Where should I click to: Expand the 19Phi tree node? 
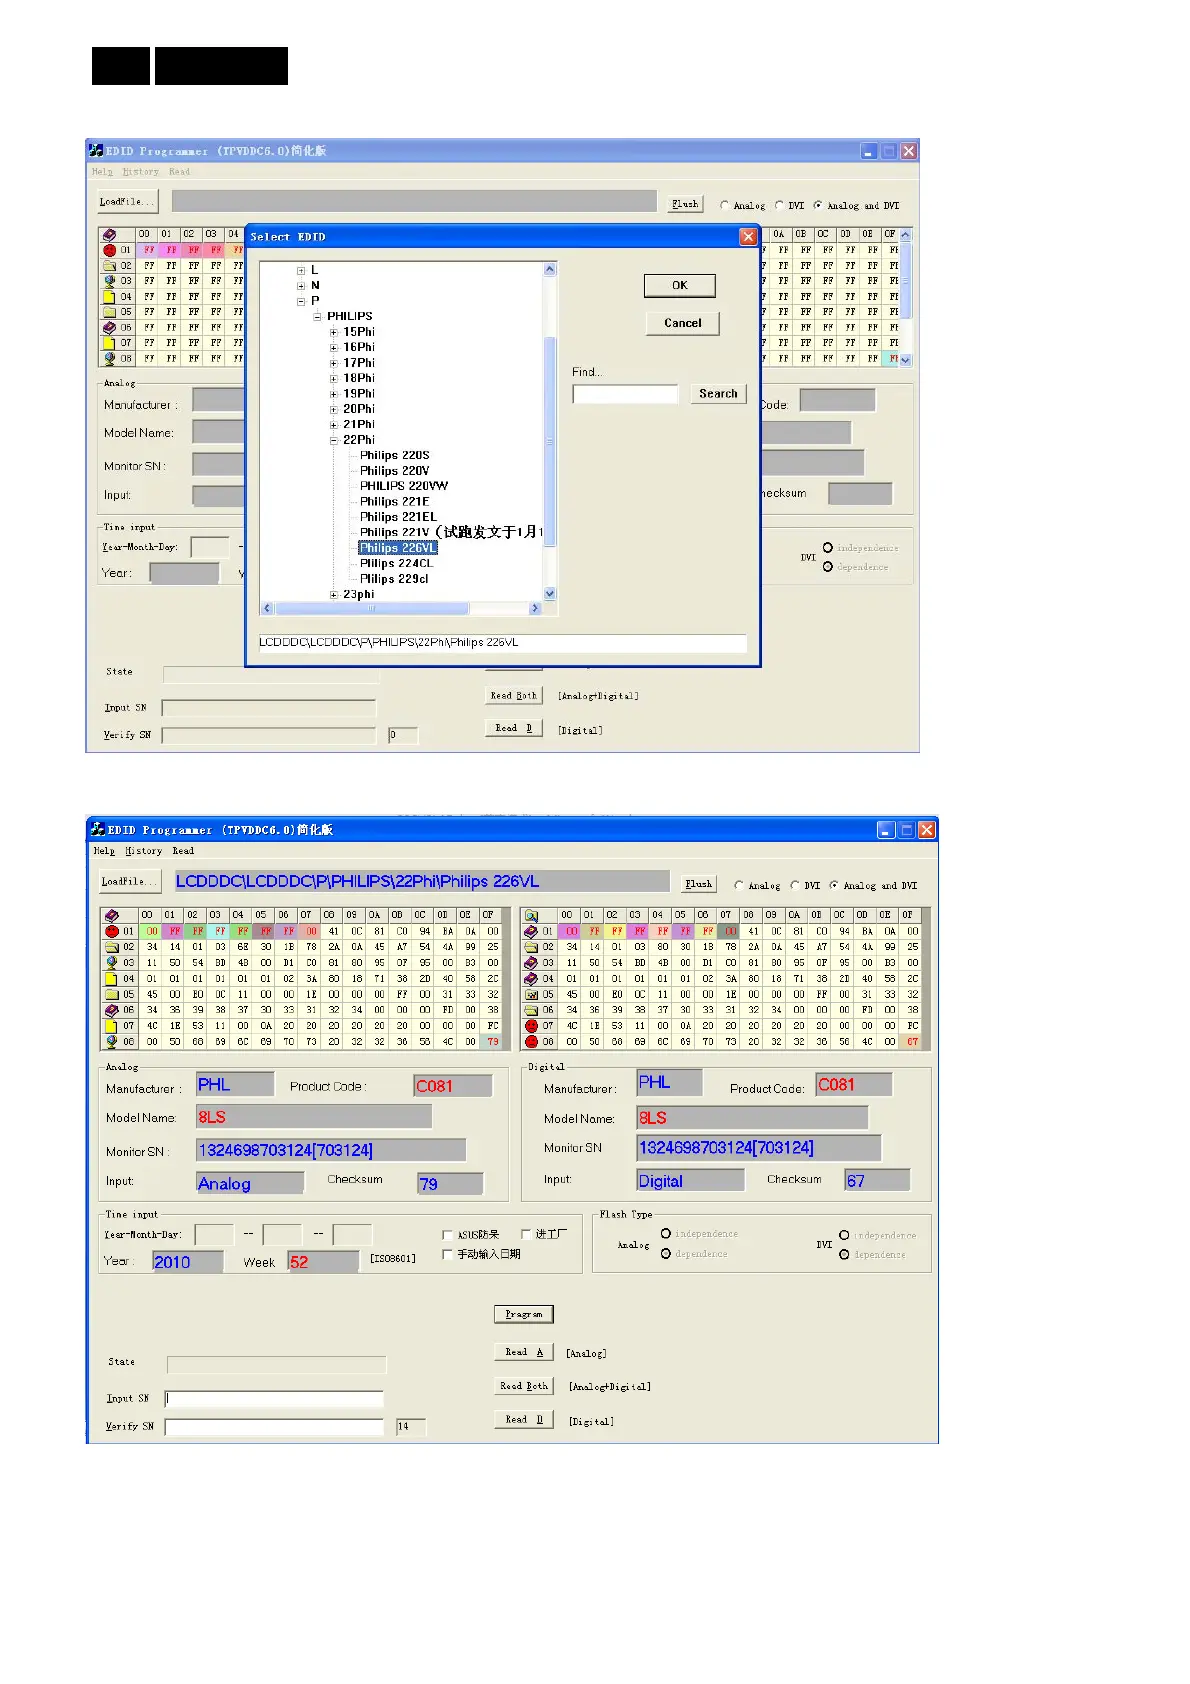tap(334, 394)
